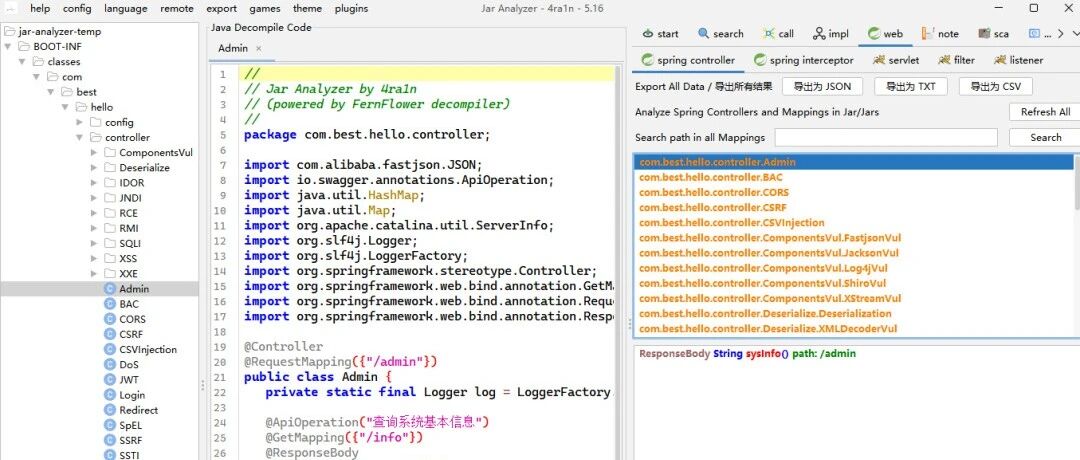Click the class icon beside Redirect
Screen dimensions: 1080x460
pyautogui.click(x=110, y=410)
